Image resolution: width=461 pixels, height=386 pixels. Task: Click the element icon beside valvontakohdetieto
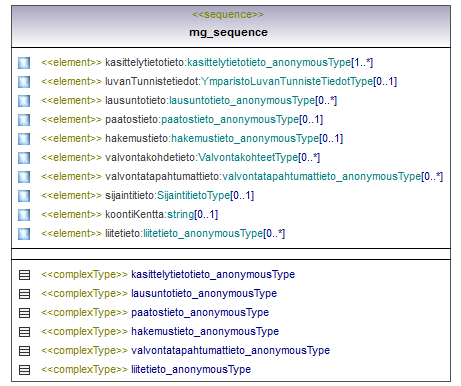(x=24, y=158)
